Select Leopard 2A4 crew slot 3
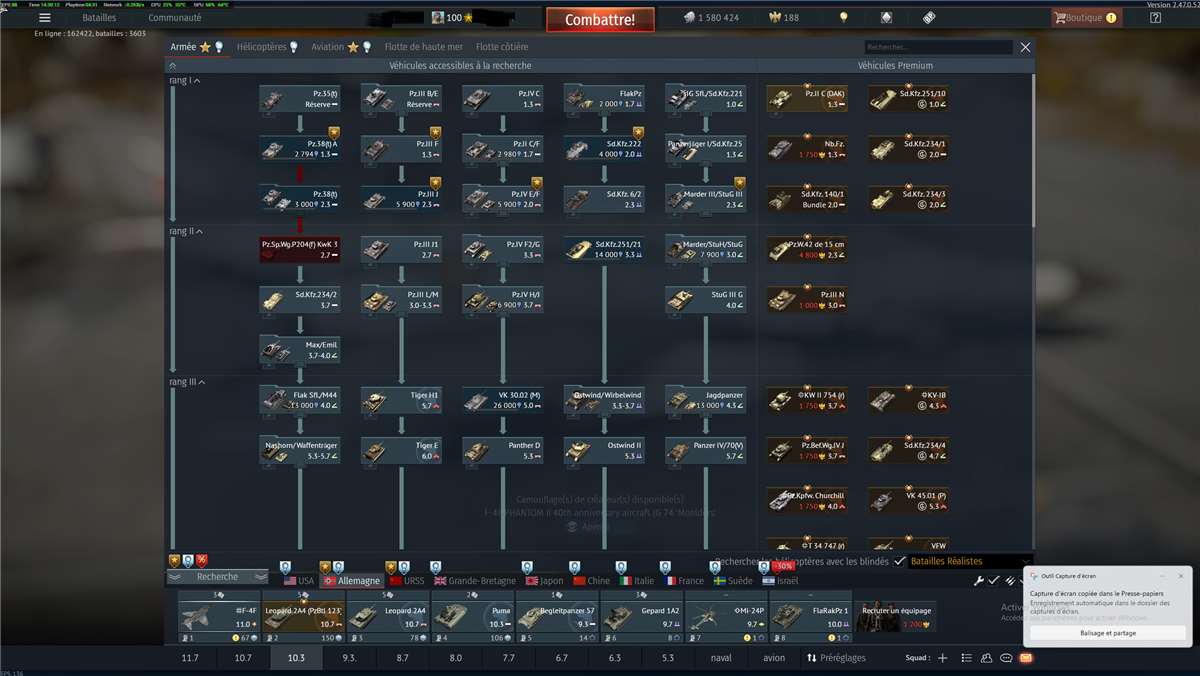Screen dimensions: 1200x676 click(387, 617)
